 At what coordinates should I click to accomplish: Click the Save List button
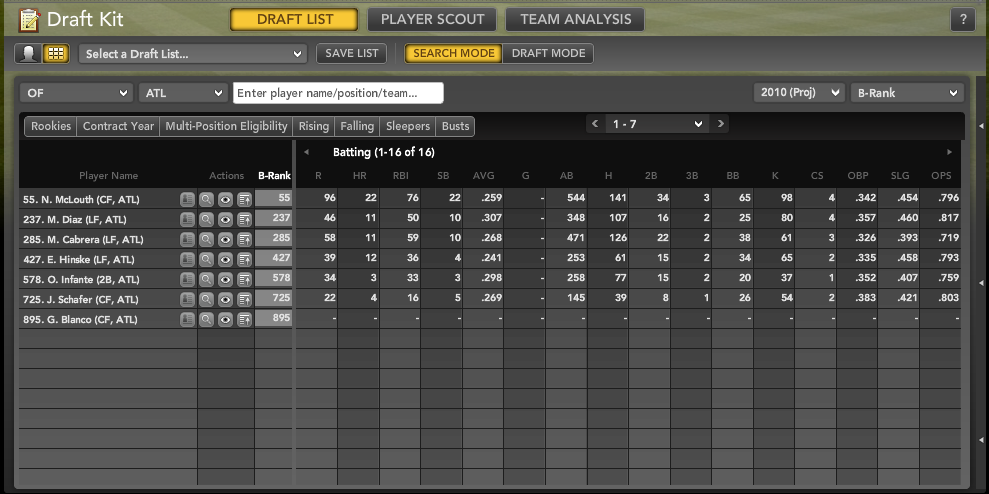(352, 54)
